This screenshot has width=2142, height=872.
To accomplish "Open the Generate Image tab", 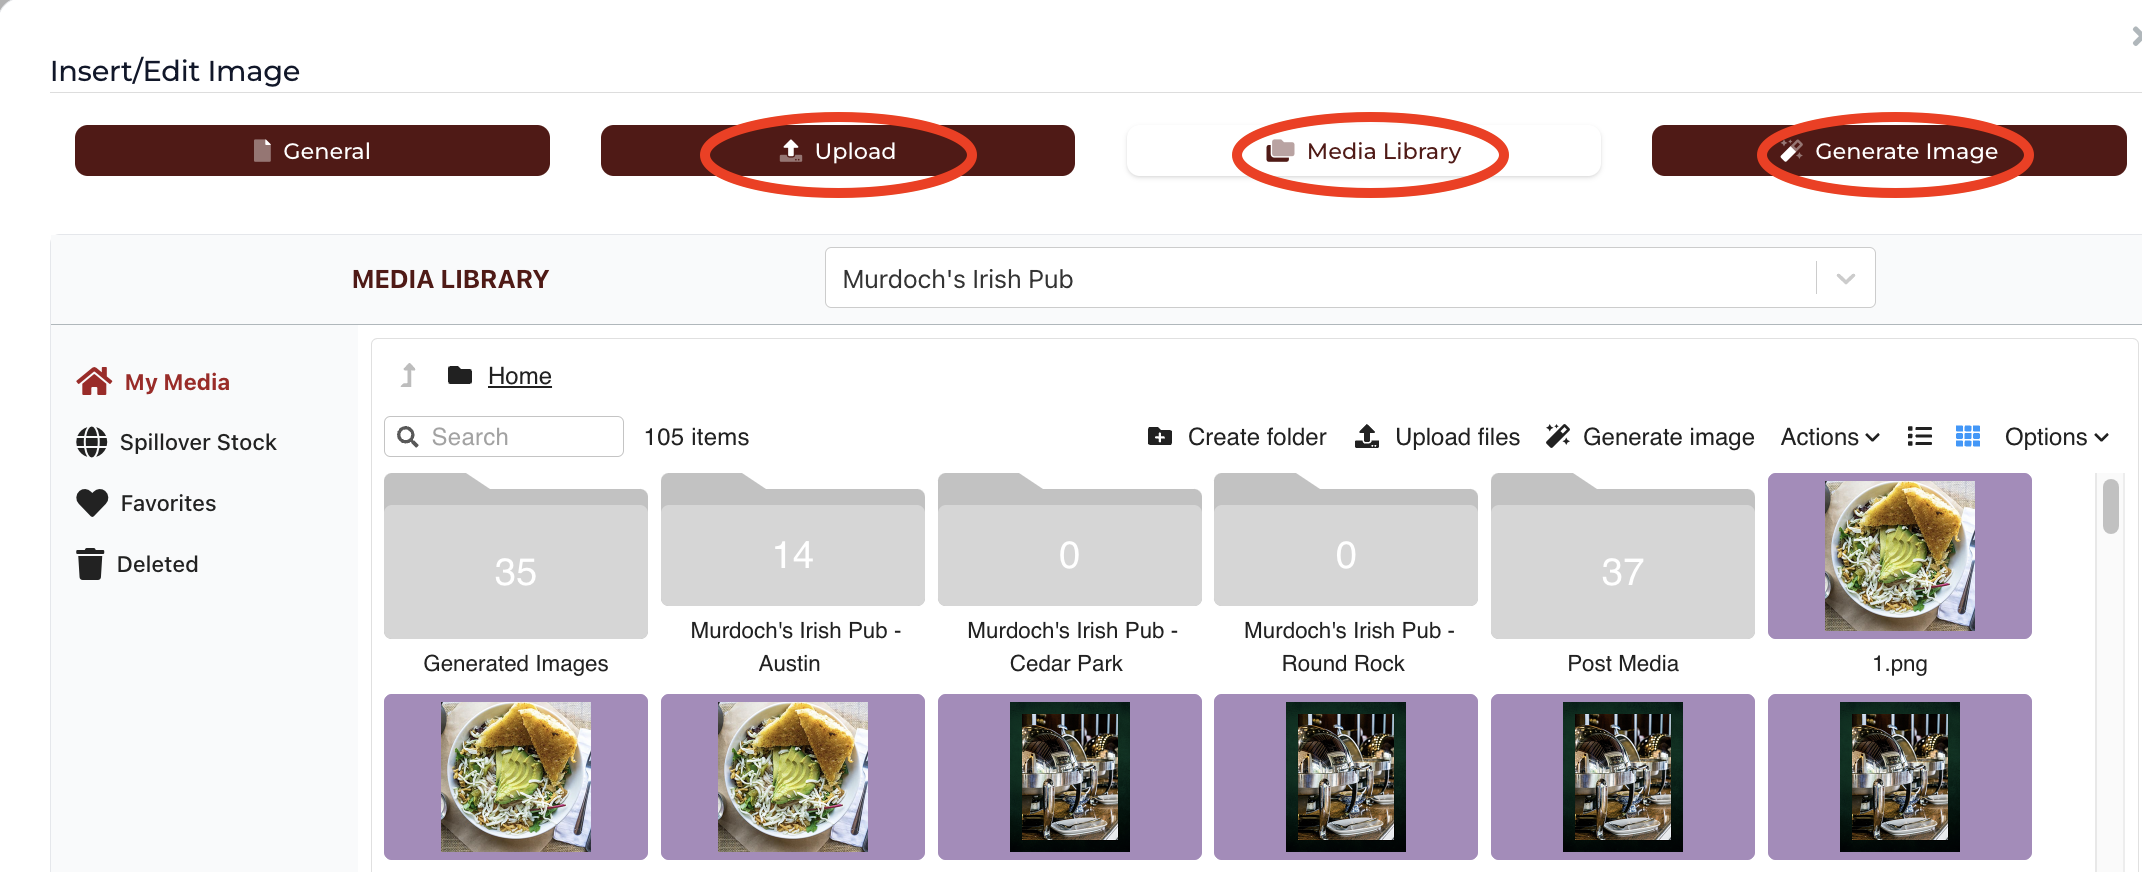I will pos(1889,151).
